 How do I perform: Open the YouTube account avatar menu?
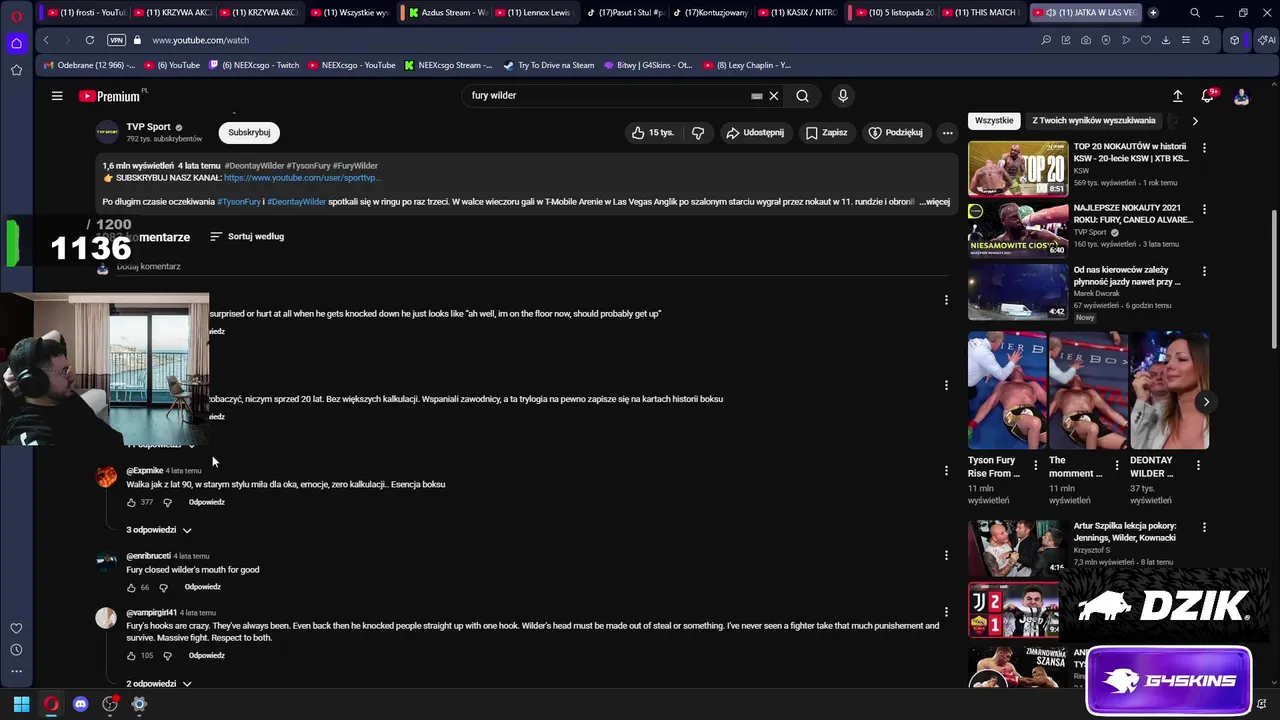coord(1241,96)
